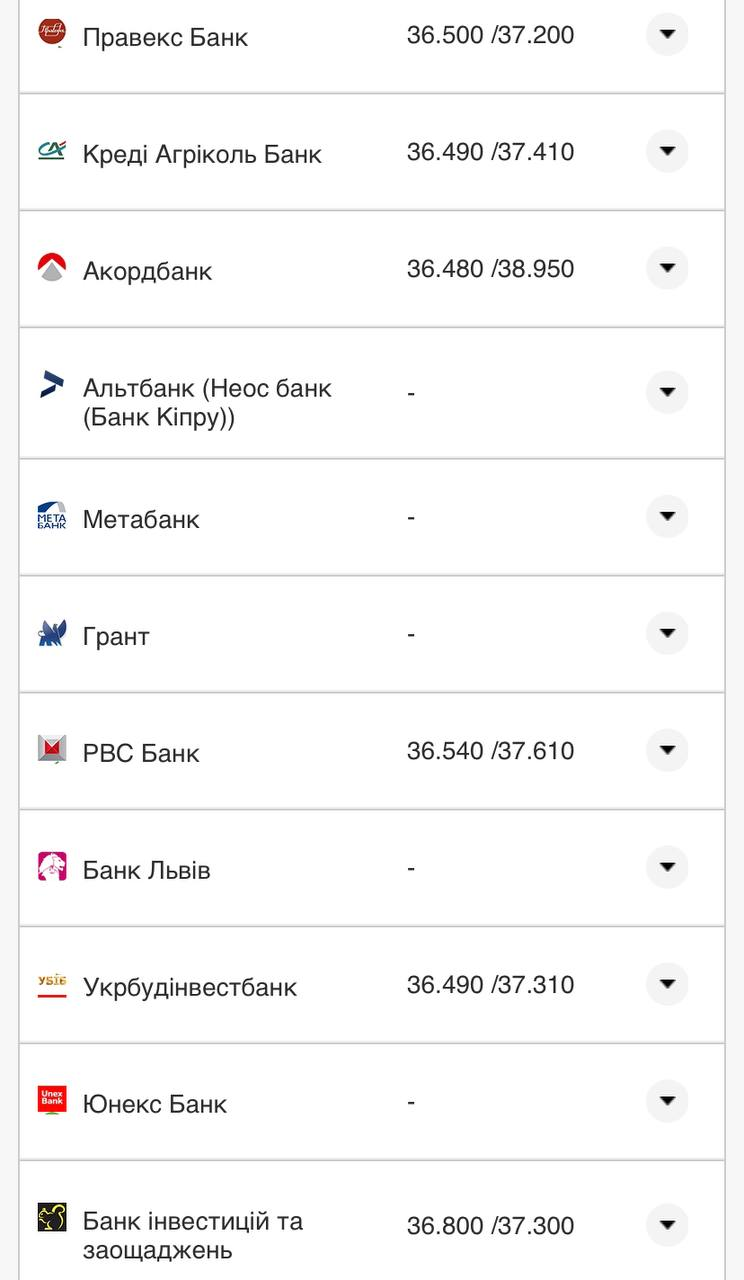Open the Креді Агріколь Банк name link
744x1280 pixels.
click(x=202, y=154)
